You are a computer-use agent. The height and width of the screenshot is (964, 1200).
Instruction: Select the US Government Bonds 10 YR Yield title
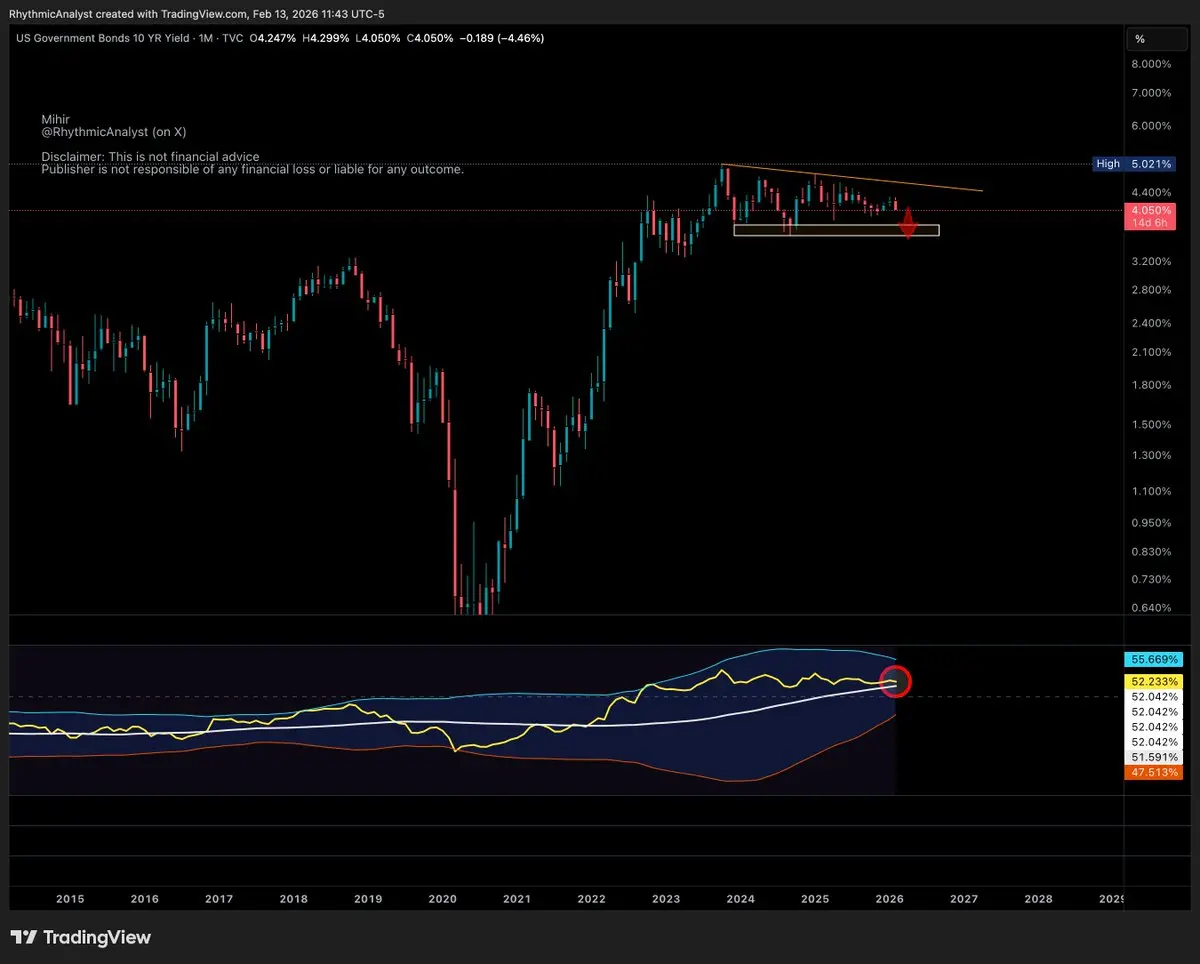(103, 38)
